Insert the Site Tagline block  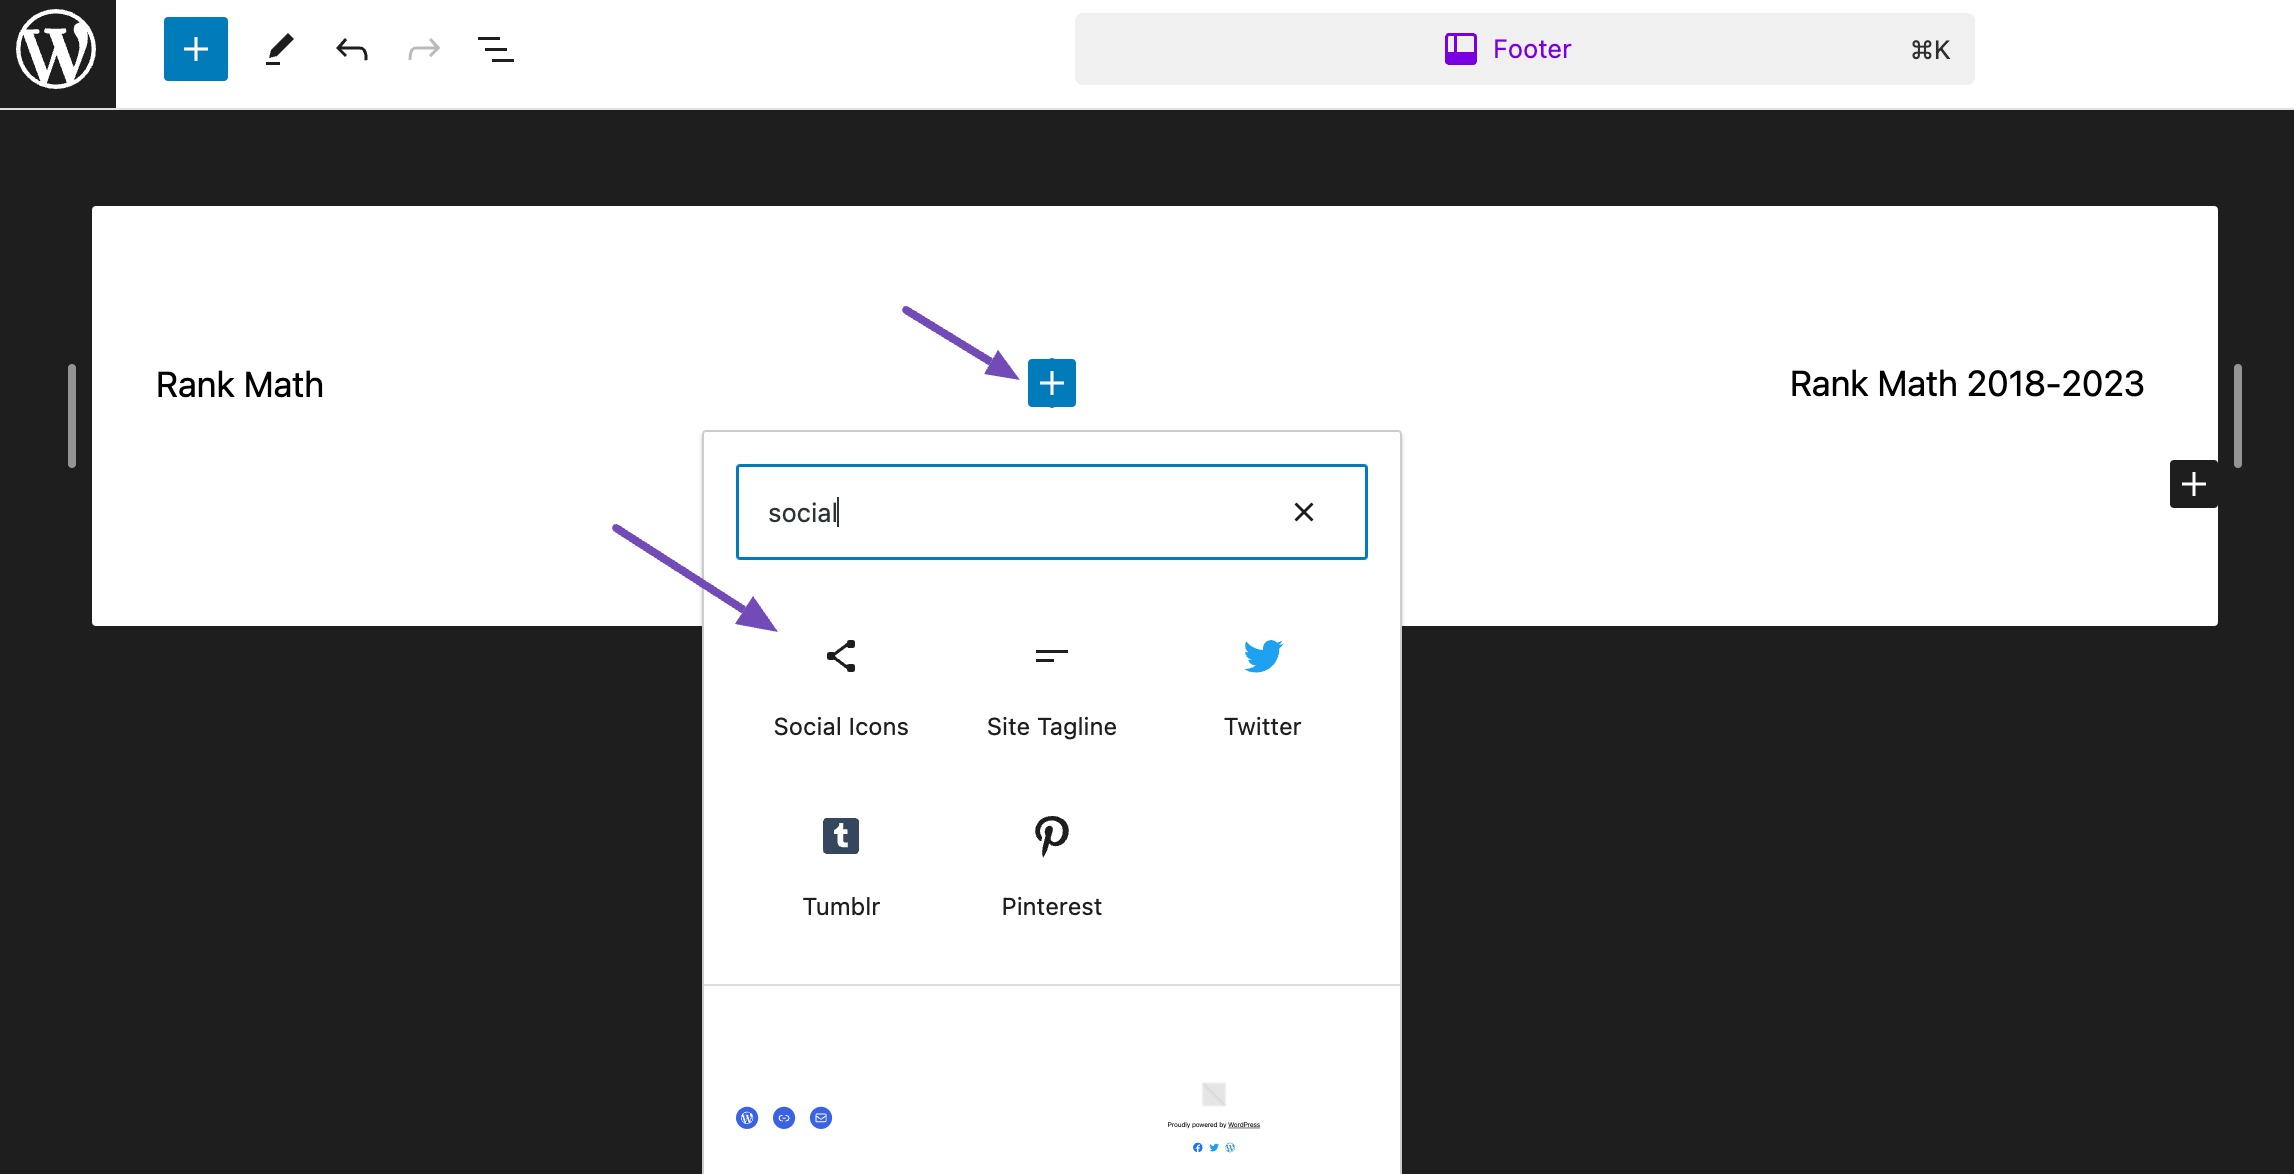click(x=1052, y=688)
